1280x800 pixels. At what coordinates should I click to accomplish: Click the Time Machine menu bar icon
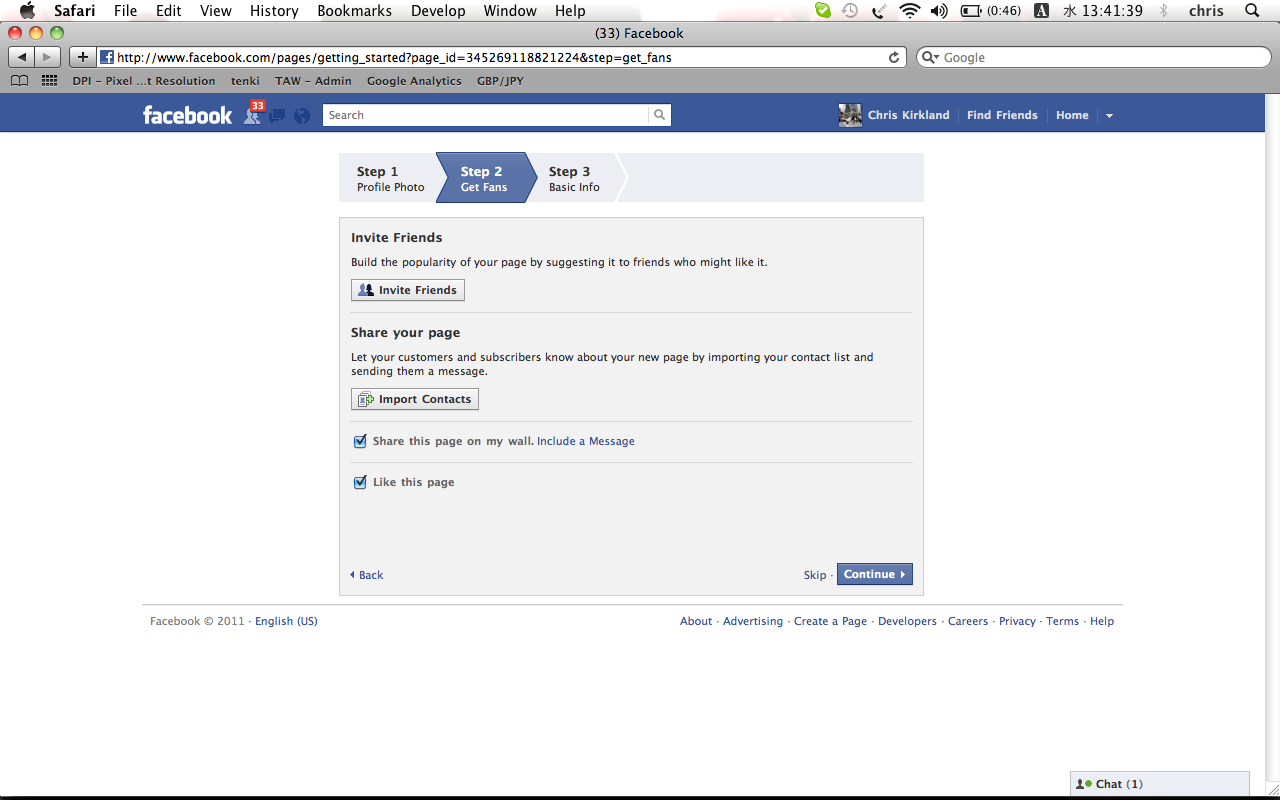coord(850,10)
